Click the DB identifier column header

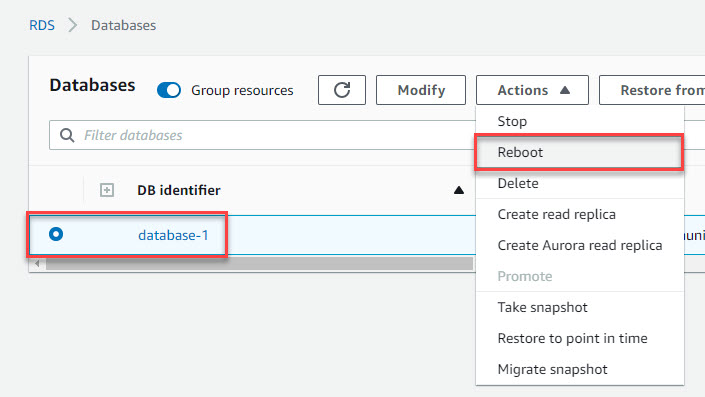click(x=179, y=190)
